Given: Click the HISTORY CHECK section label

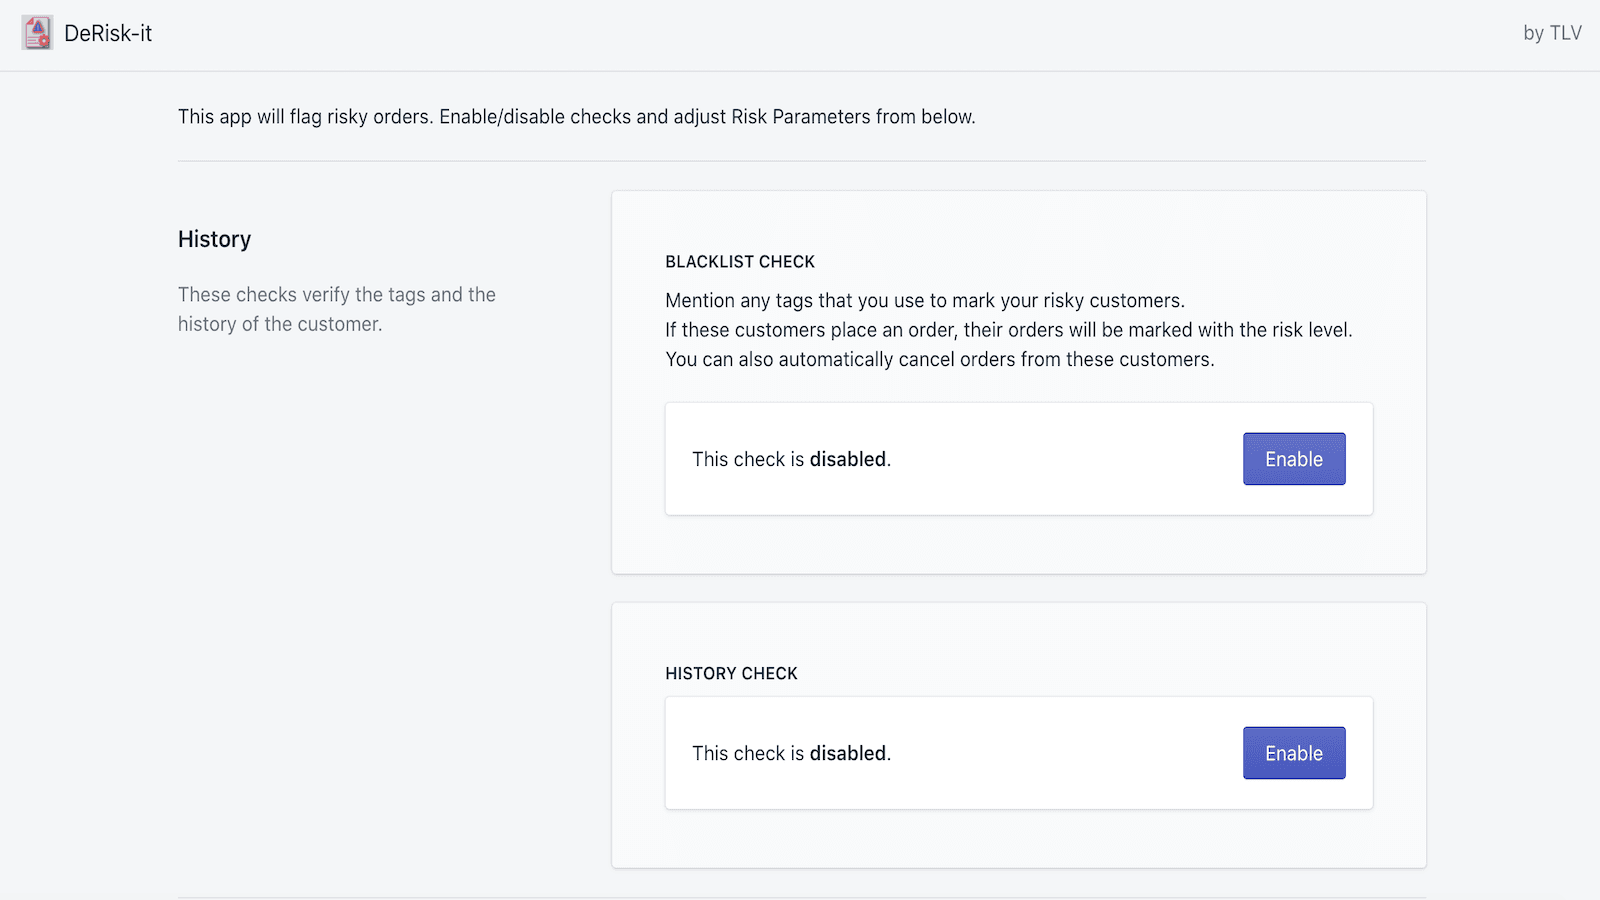Looking at the screenshot, I should 731,673.
